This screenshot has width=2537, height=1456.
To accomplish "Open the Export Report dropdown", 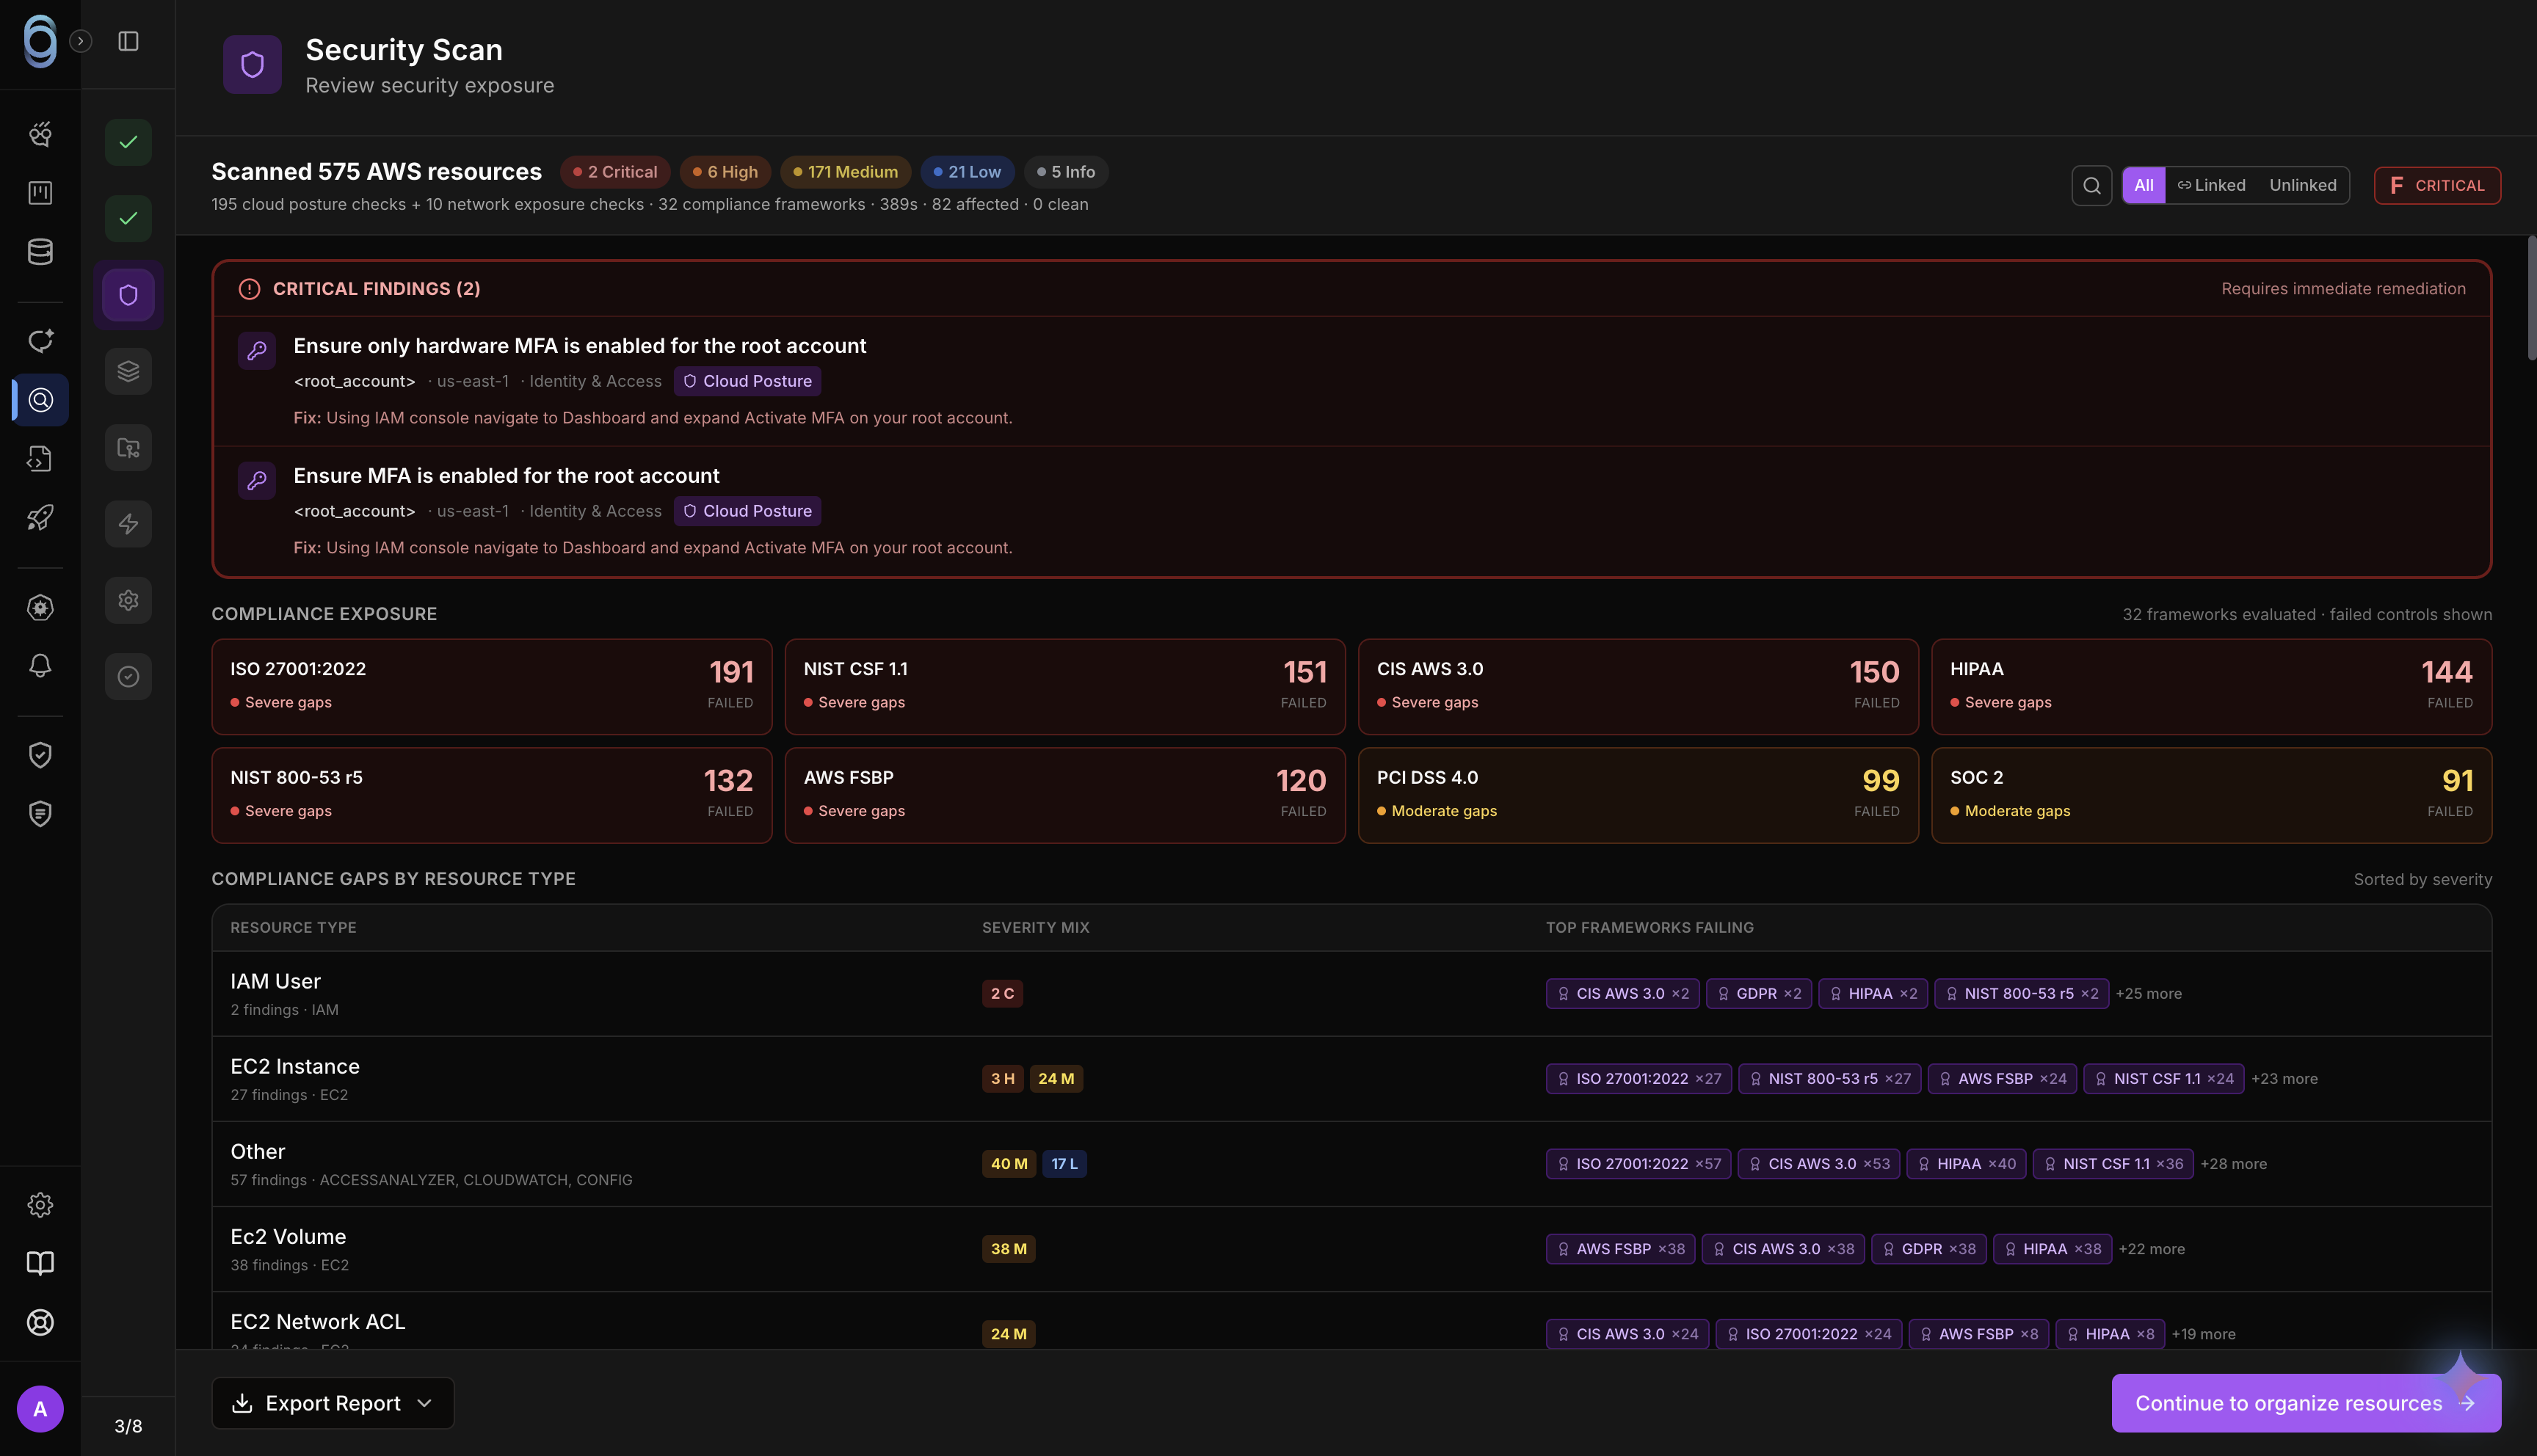I will pyautogui.click(x=333, y=1404).
